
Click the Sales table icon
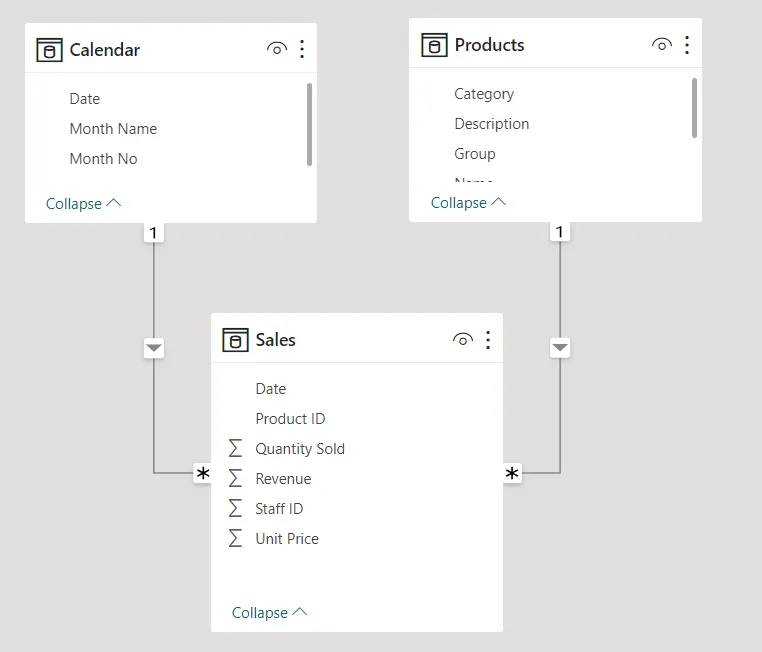click(x=235, y=340)
